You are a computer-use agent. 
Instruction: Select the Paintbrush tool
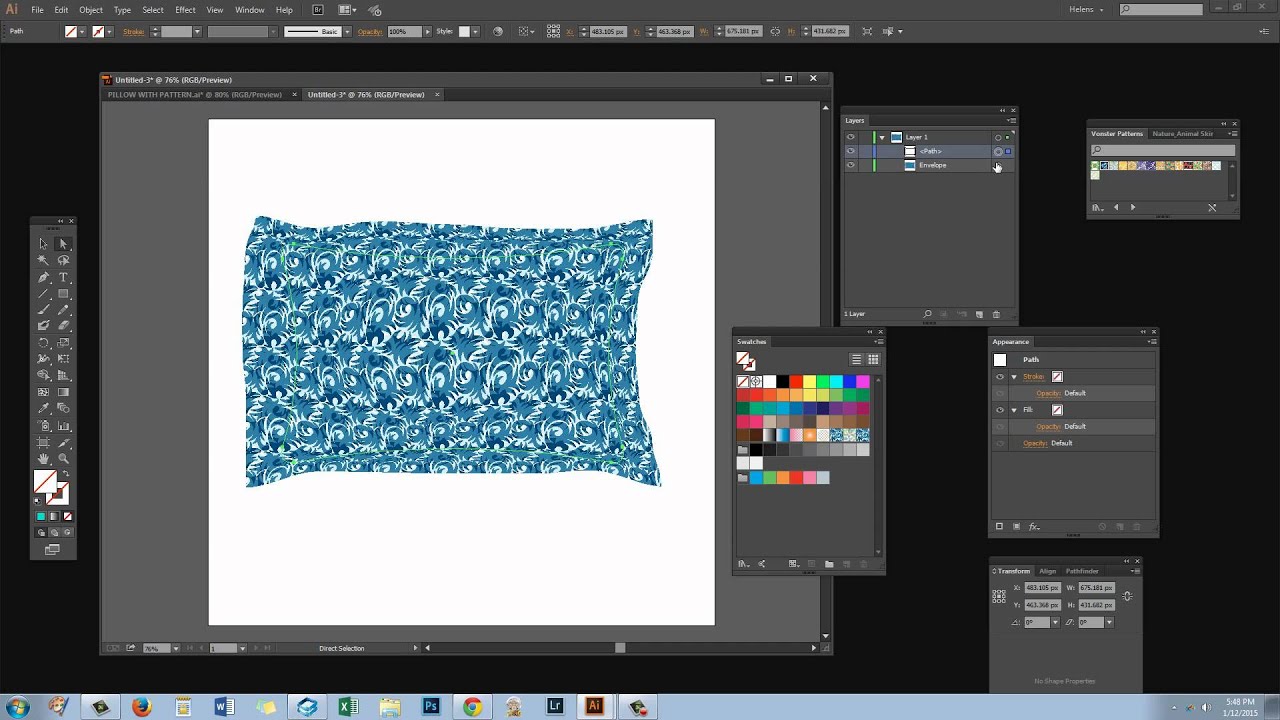43,309
